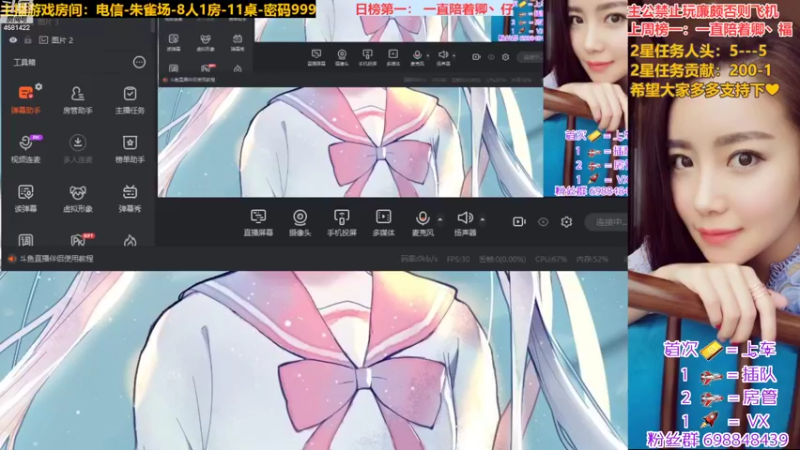Click 手机投屏 in the small mirrored toolbar
This screenshot has width=800, height=450.
[x=367, y=57]
